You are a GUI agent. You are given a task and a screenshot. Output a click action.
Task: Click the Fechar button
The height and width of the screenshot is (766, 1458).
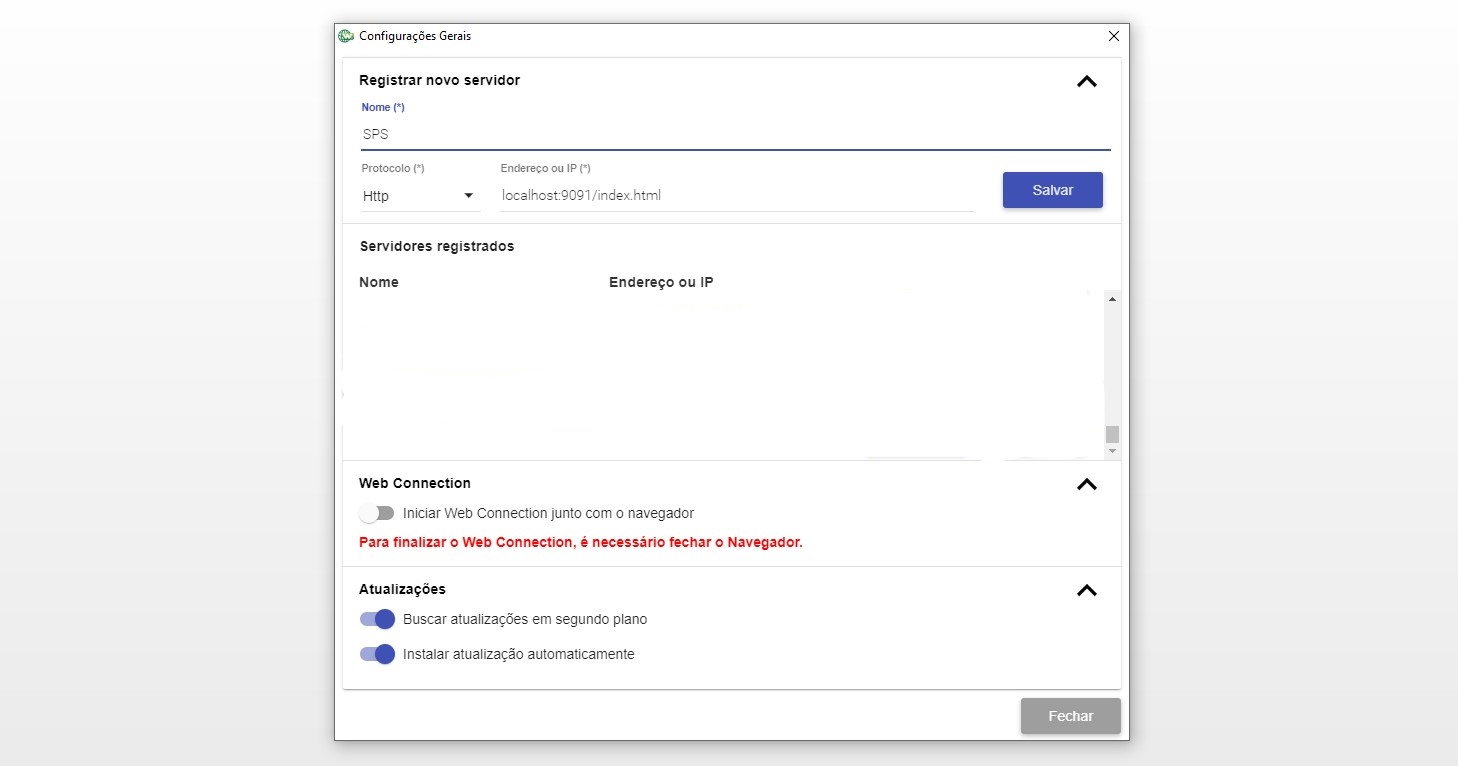tap(1071, 716)
